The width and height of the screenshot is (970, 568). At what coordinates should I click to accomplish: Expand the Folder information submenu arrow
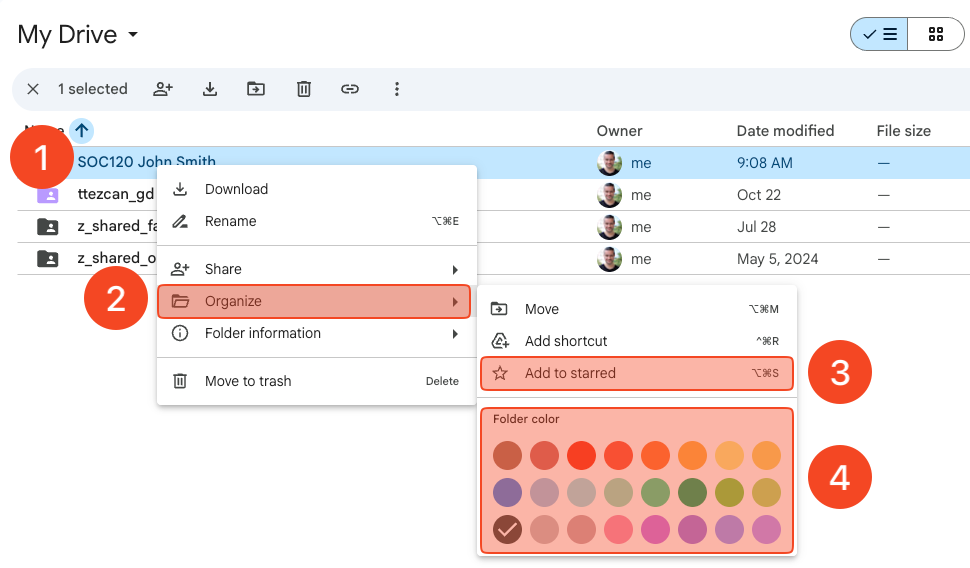click(455, 334)
